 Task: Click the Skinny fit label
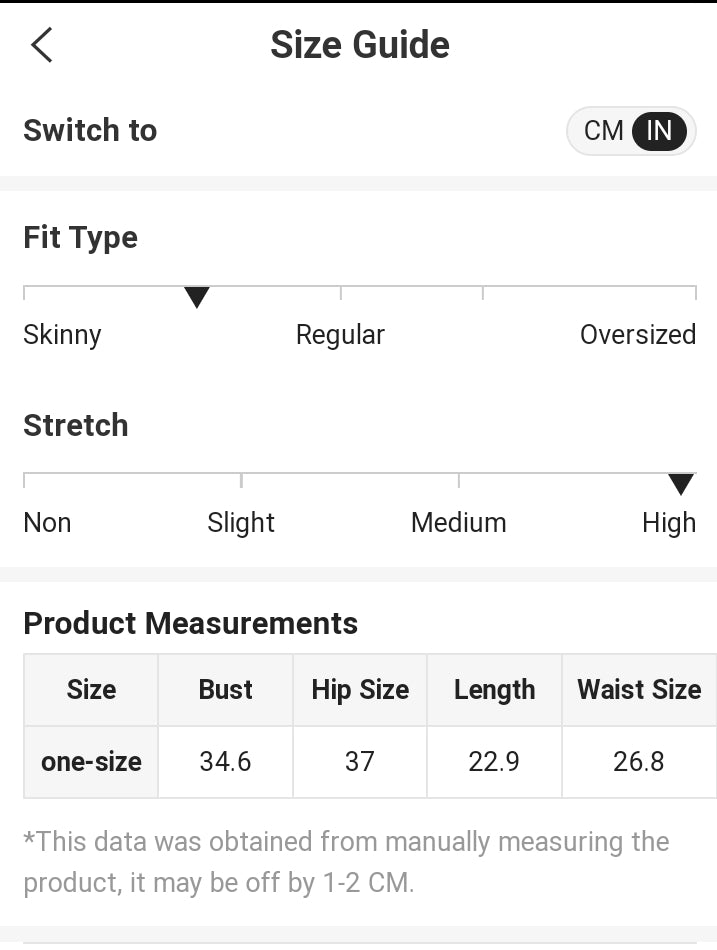(62, 335)
